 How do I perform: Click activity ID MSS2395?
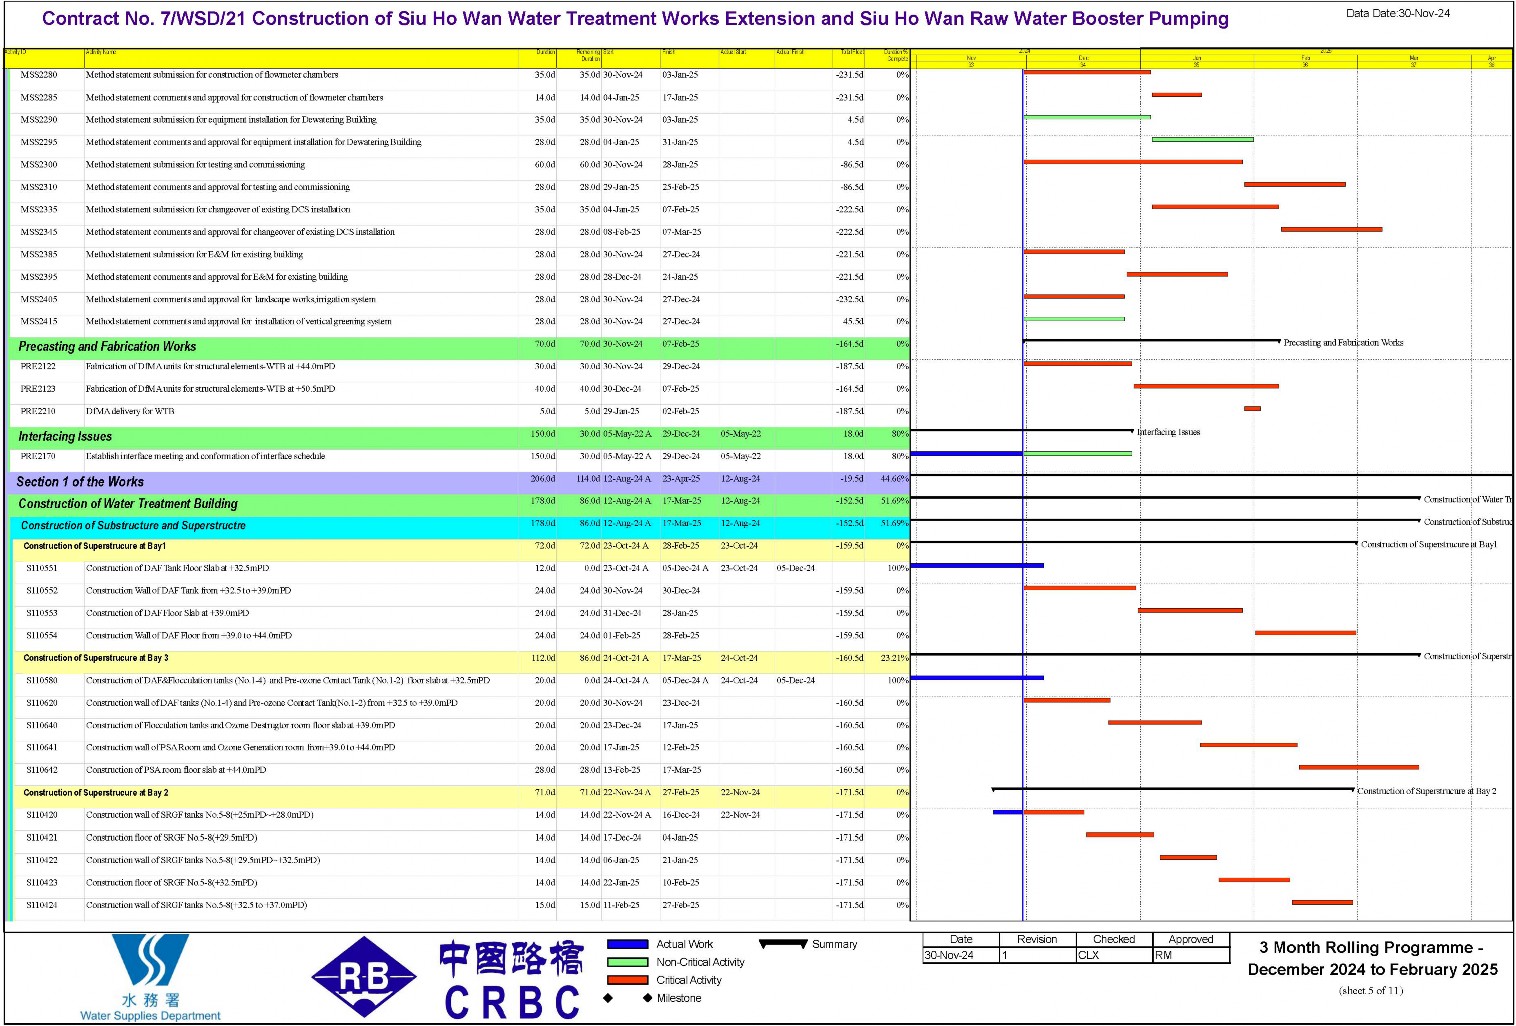click(39, 277)
